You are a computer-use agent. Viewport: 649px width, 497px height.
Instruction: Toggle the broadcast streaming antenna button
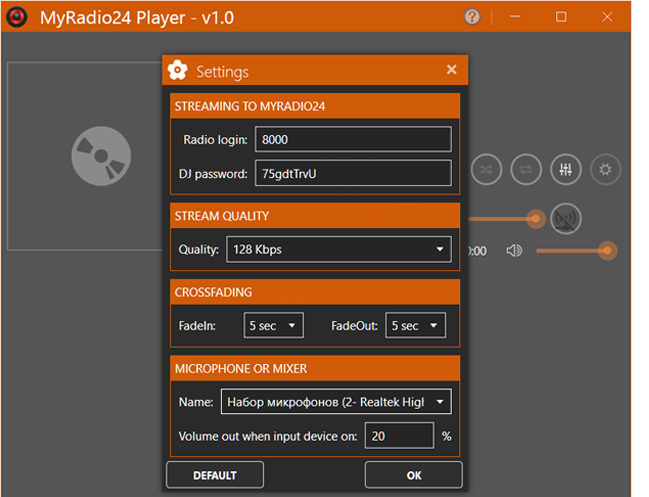(x=567, y=218)
